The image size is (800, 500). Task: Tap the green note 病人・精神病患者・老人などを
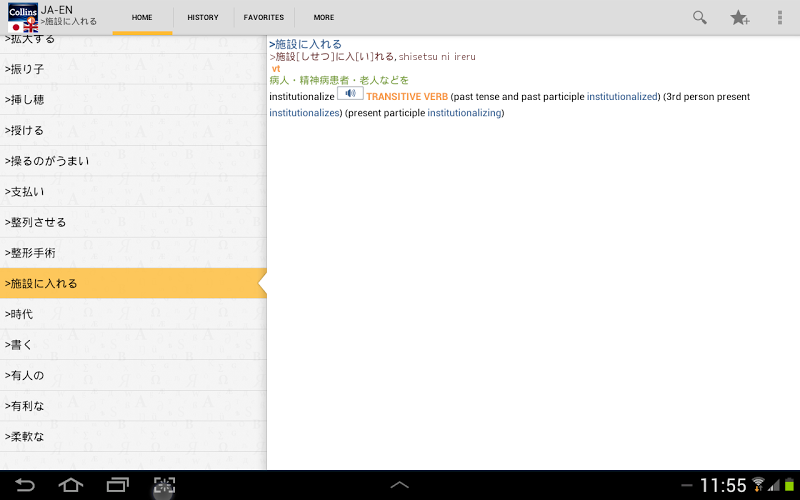(339, 80)
